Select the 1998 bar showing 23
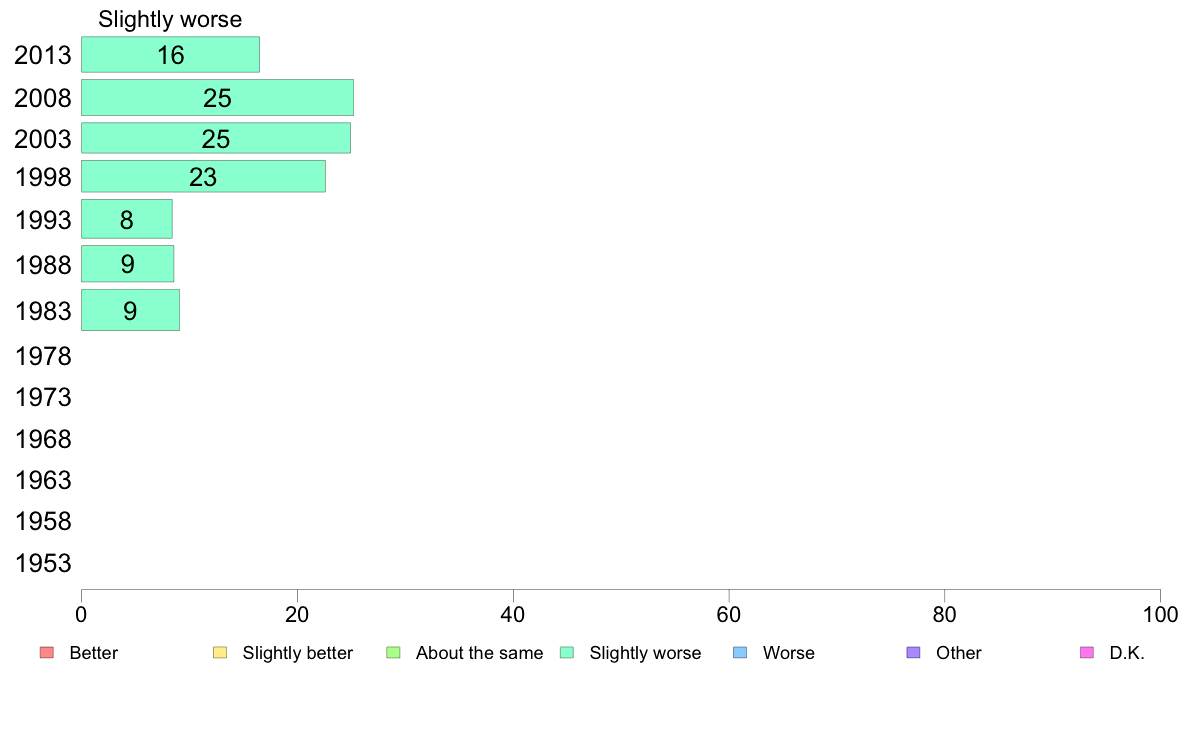Viewport: 1188px width, 736px height. point(204,177)
